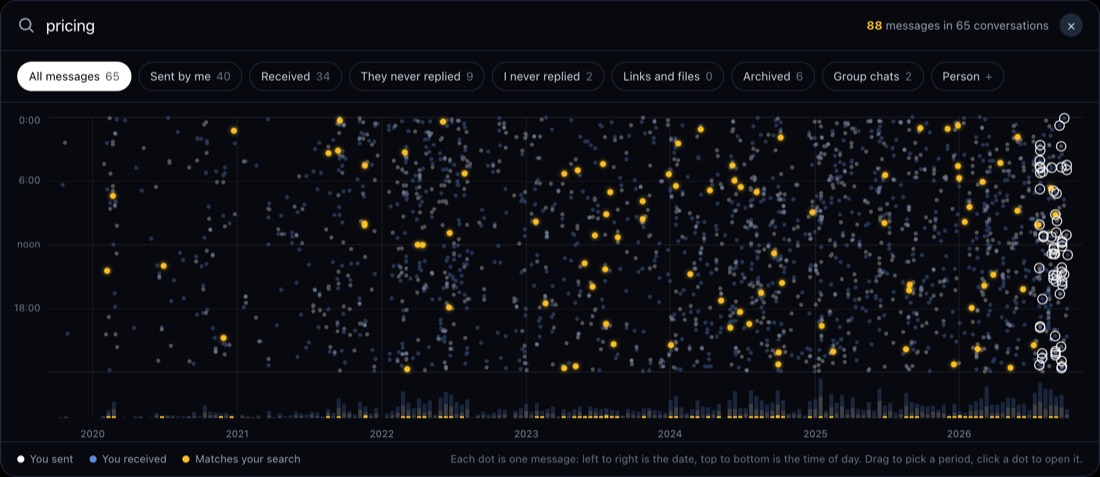Viewport: 1100px width, 477px height.
Task: Click the 2025 year axis label
Action: [814, 434]
